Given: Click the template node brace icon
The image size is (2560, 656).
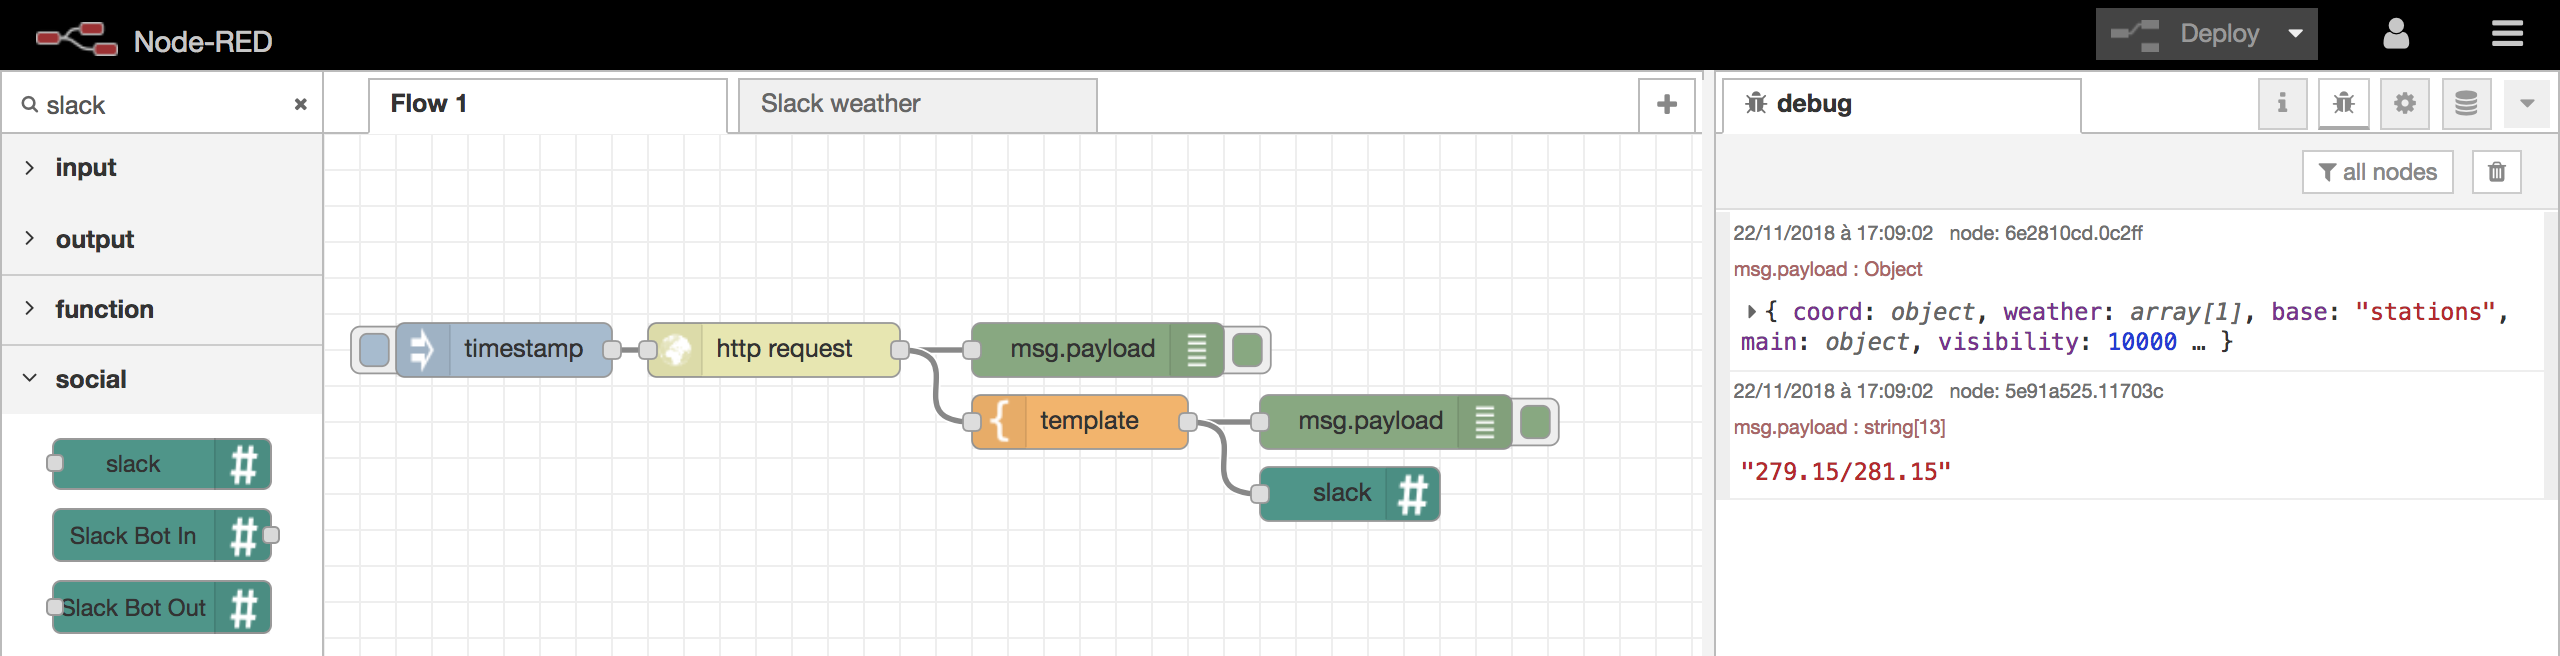Looking at the screenshot, I should (998, 421).
